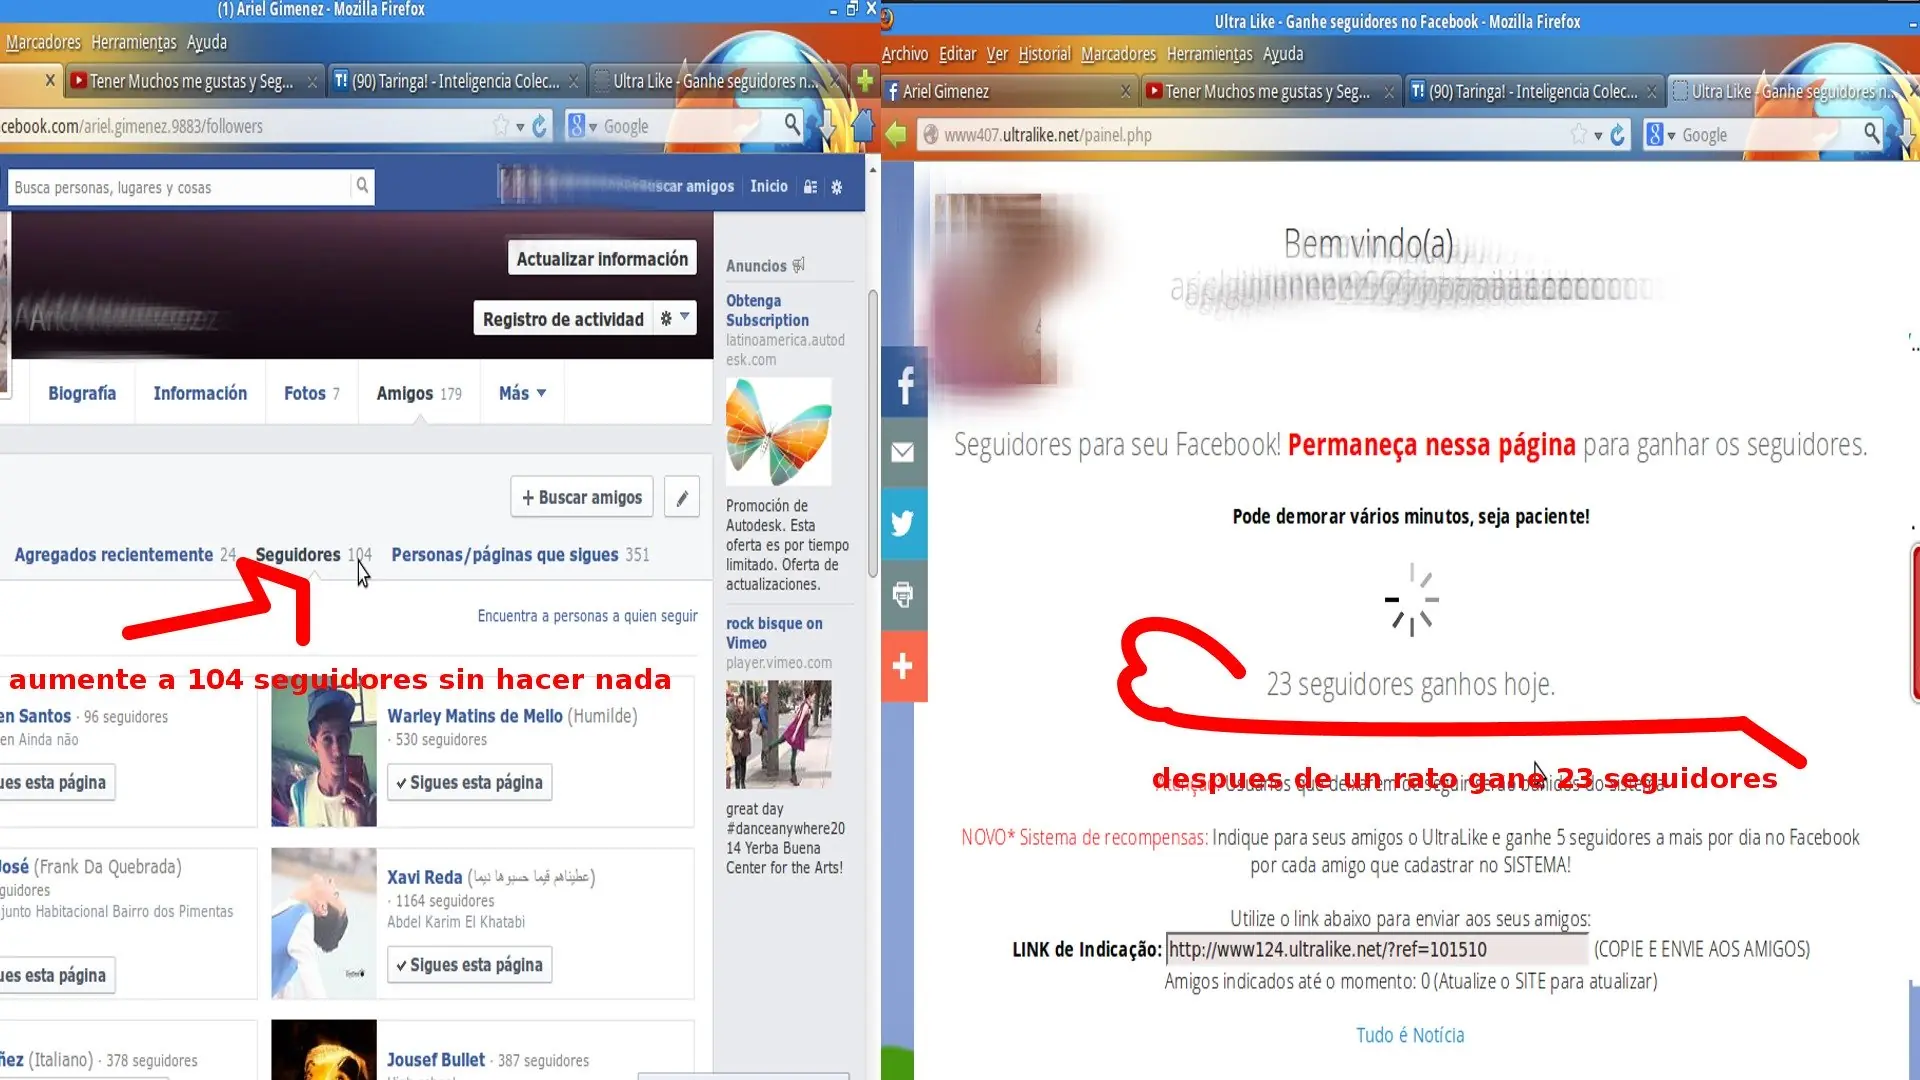Click the Facebook search input field
Image resolution: width=1920 pixels, height=1080 pixels.
[180, 187]
